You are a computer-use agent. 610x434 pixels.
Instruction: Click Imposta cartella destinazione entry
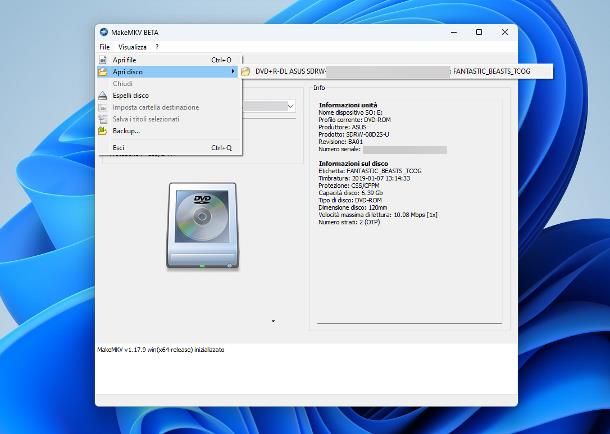pyautogui.click(x=169, y=107)
